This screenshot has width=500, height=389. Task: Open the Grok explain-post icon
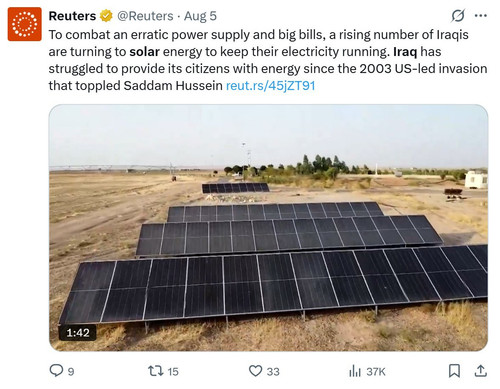pyautogui.click(x=458, y=16)
